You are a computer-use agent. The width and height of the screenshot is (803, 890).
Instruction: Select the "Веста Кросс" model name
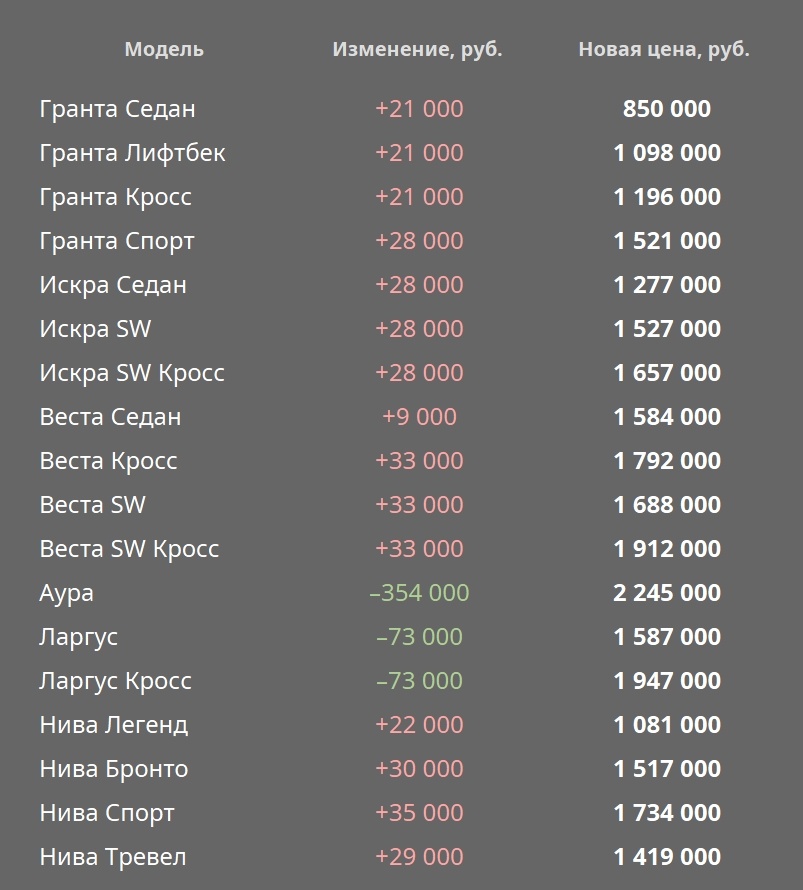click(109, 461)
